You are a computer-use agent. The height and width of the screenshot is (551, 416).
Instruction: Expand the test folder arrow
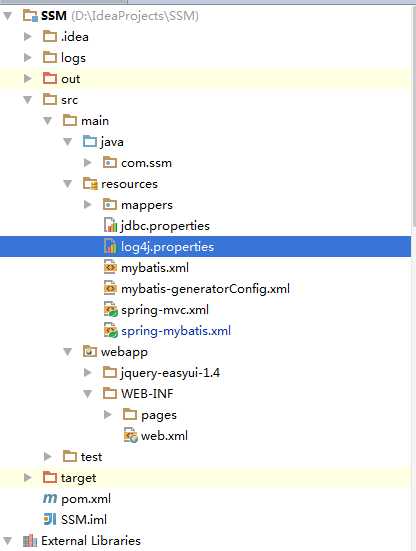(x=47, y=456)
